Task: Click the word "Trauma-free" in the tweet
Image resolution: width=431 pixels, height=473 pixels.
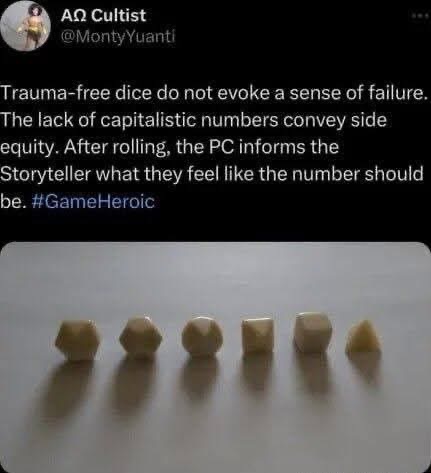Action: 56,94
